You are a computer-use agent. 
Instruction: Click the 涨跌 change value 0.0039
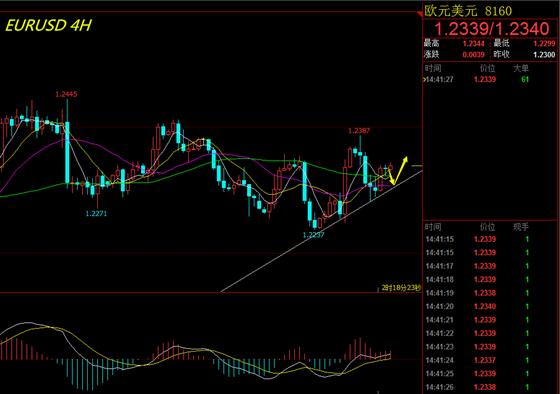coord(474,54)
